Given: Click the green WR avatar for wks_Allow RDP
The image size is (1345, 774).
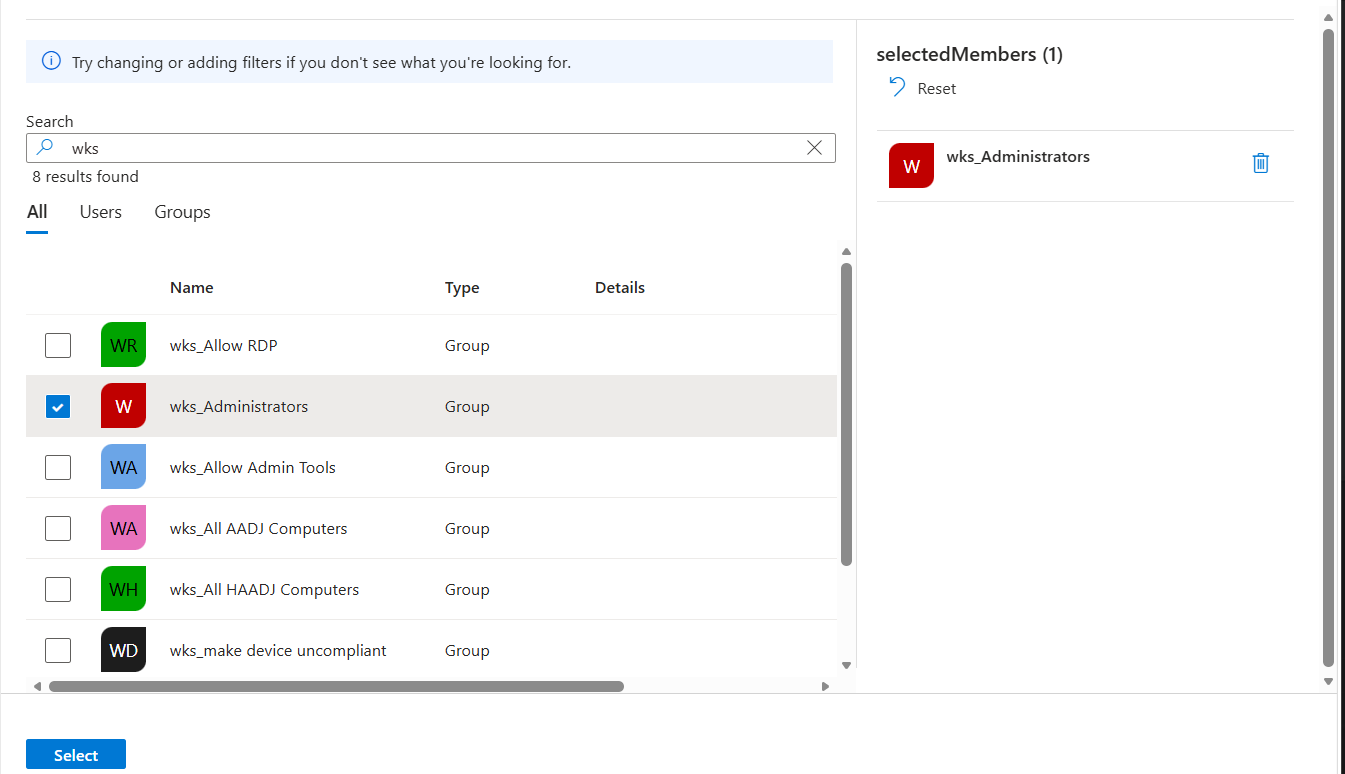Looking at the screenshot, I should (x=123, y=345).
